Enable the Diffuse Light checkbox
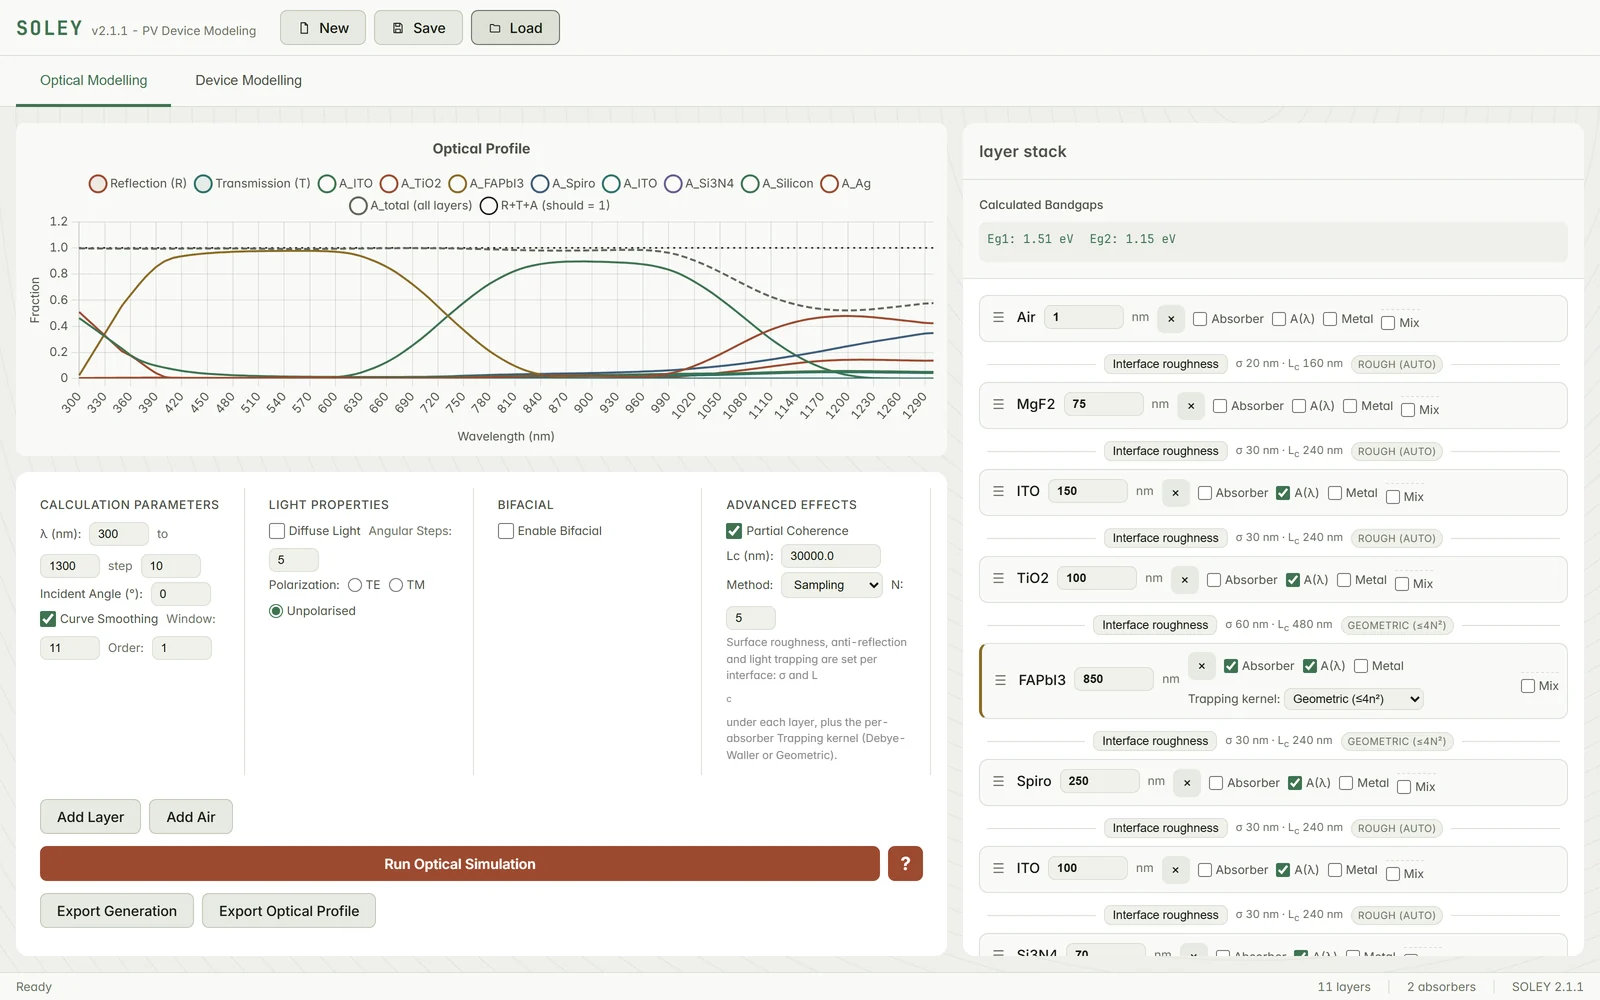 [277, 531]
